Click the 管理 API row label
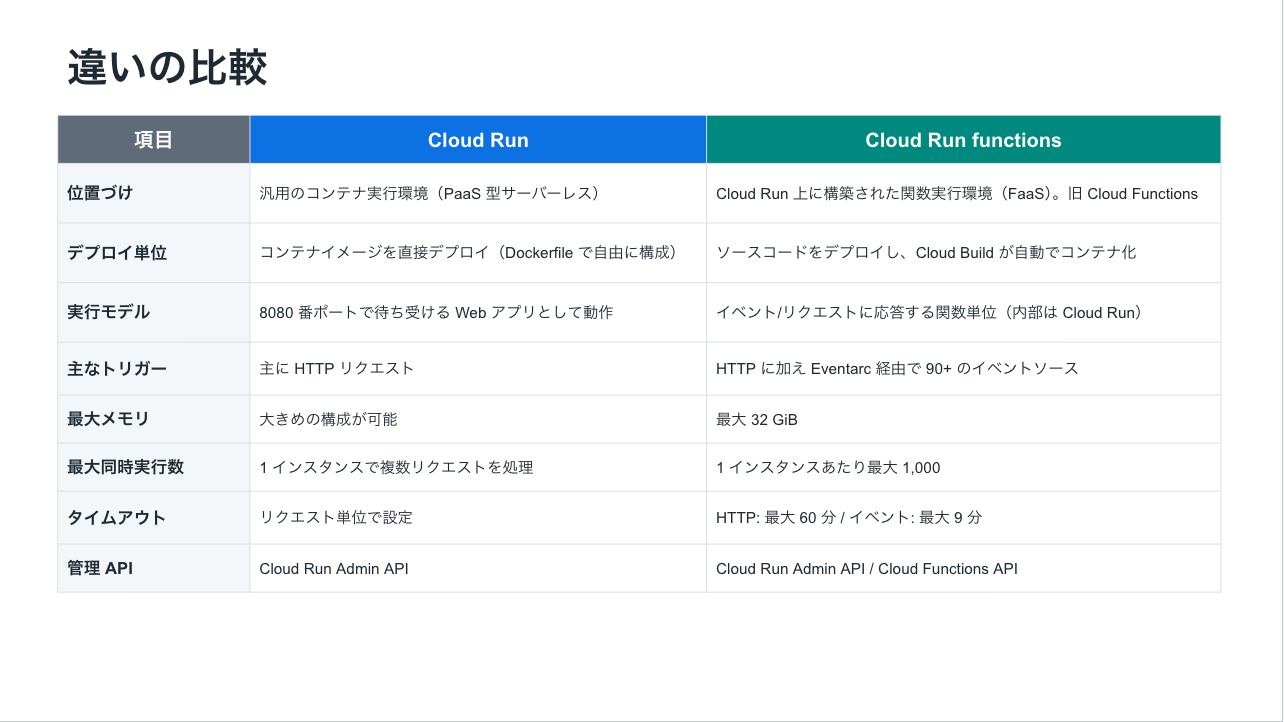1284x722 pixels. click(154, 568)
